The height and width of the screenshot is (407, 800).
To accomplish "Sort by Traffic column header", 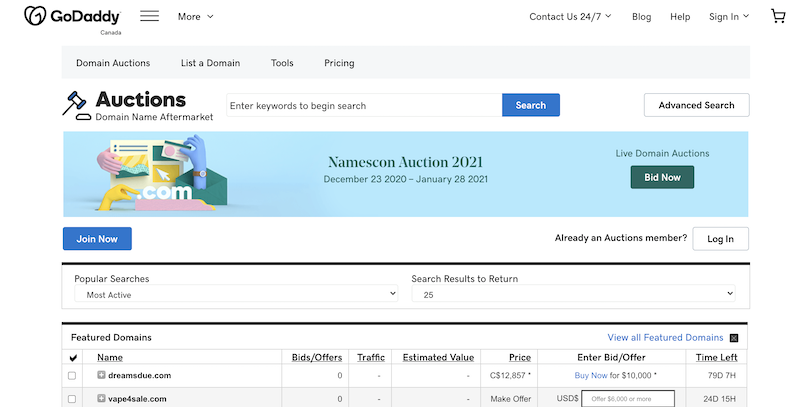I will pyautogui.click(x=371, y=358).
